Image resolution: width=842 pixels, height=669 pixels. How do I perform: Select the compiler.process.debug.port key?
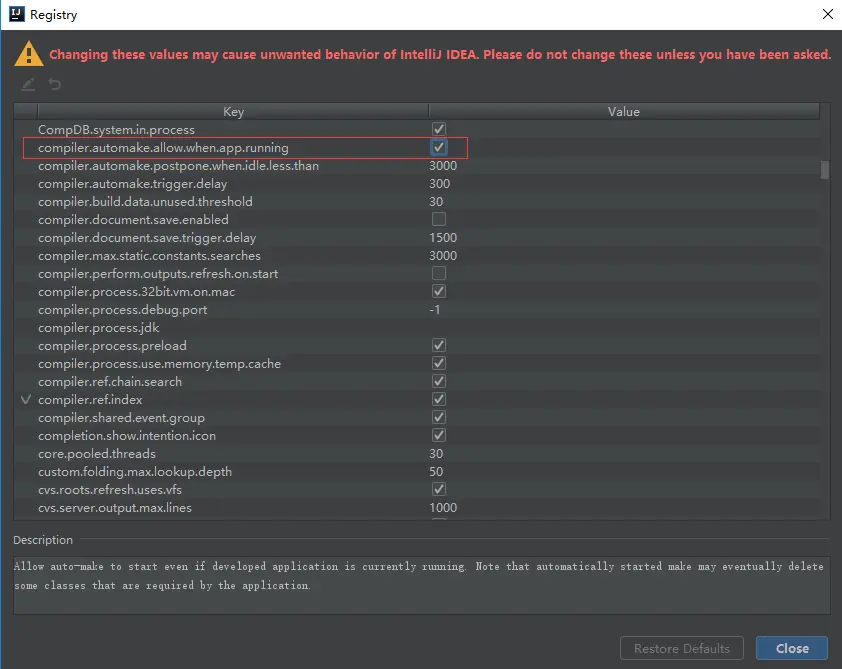click(122, 310)
